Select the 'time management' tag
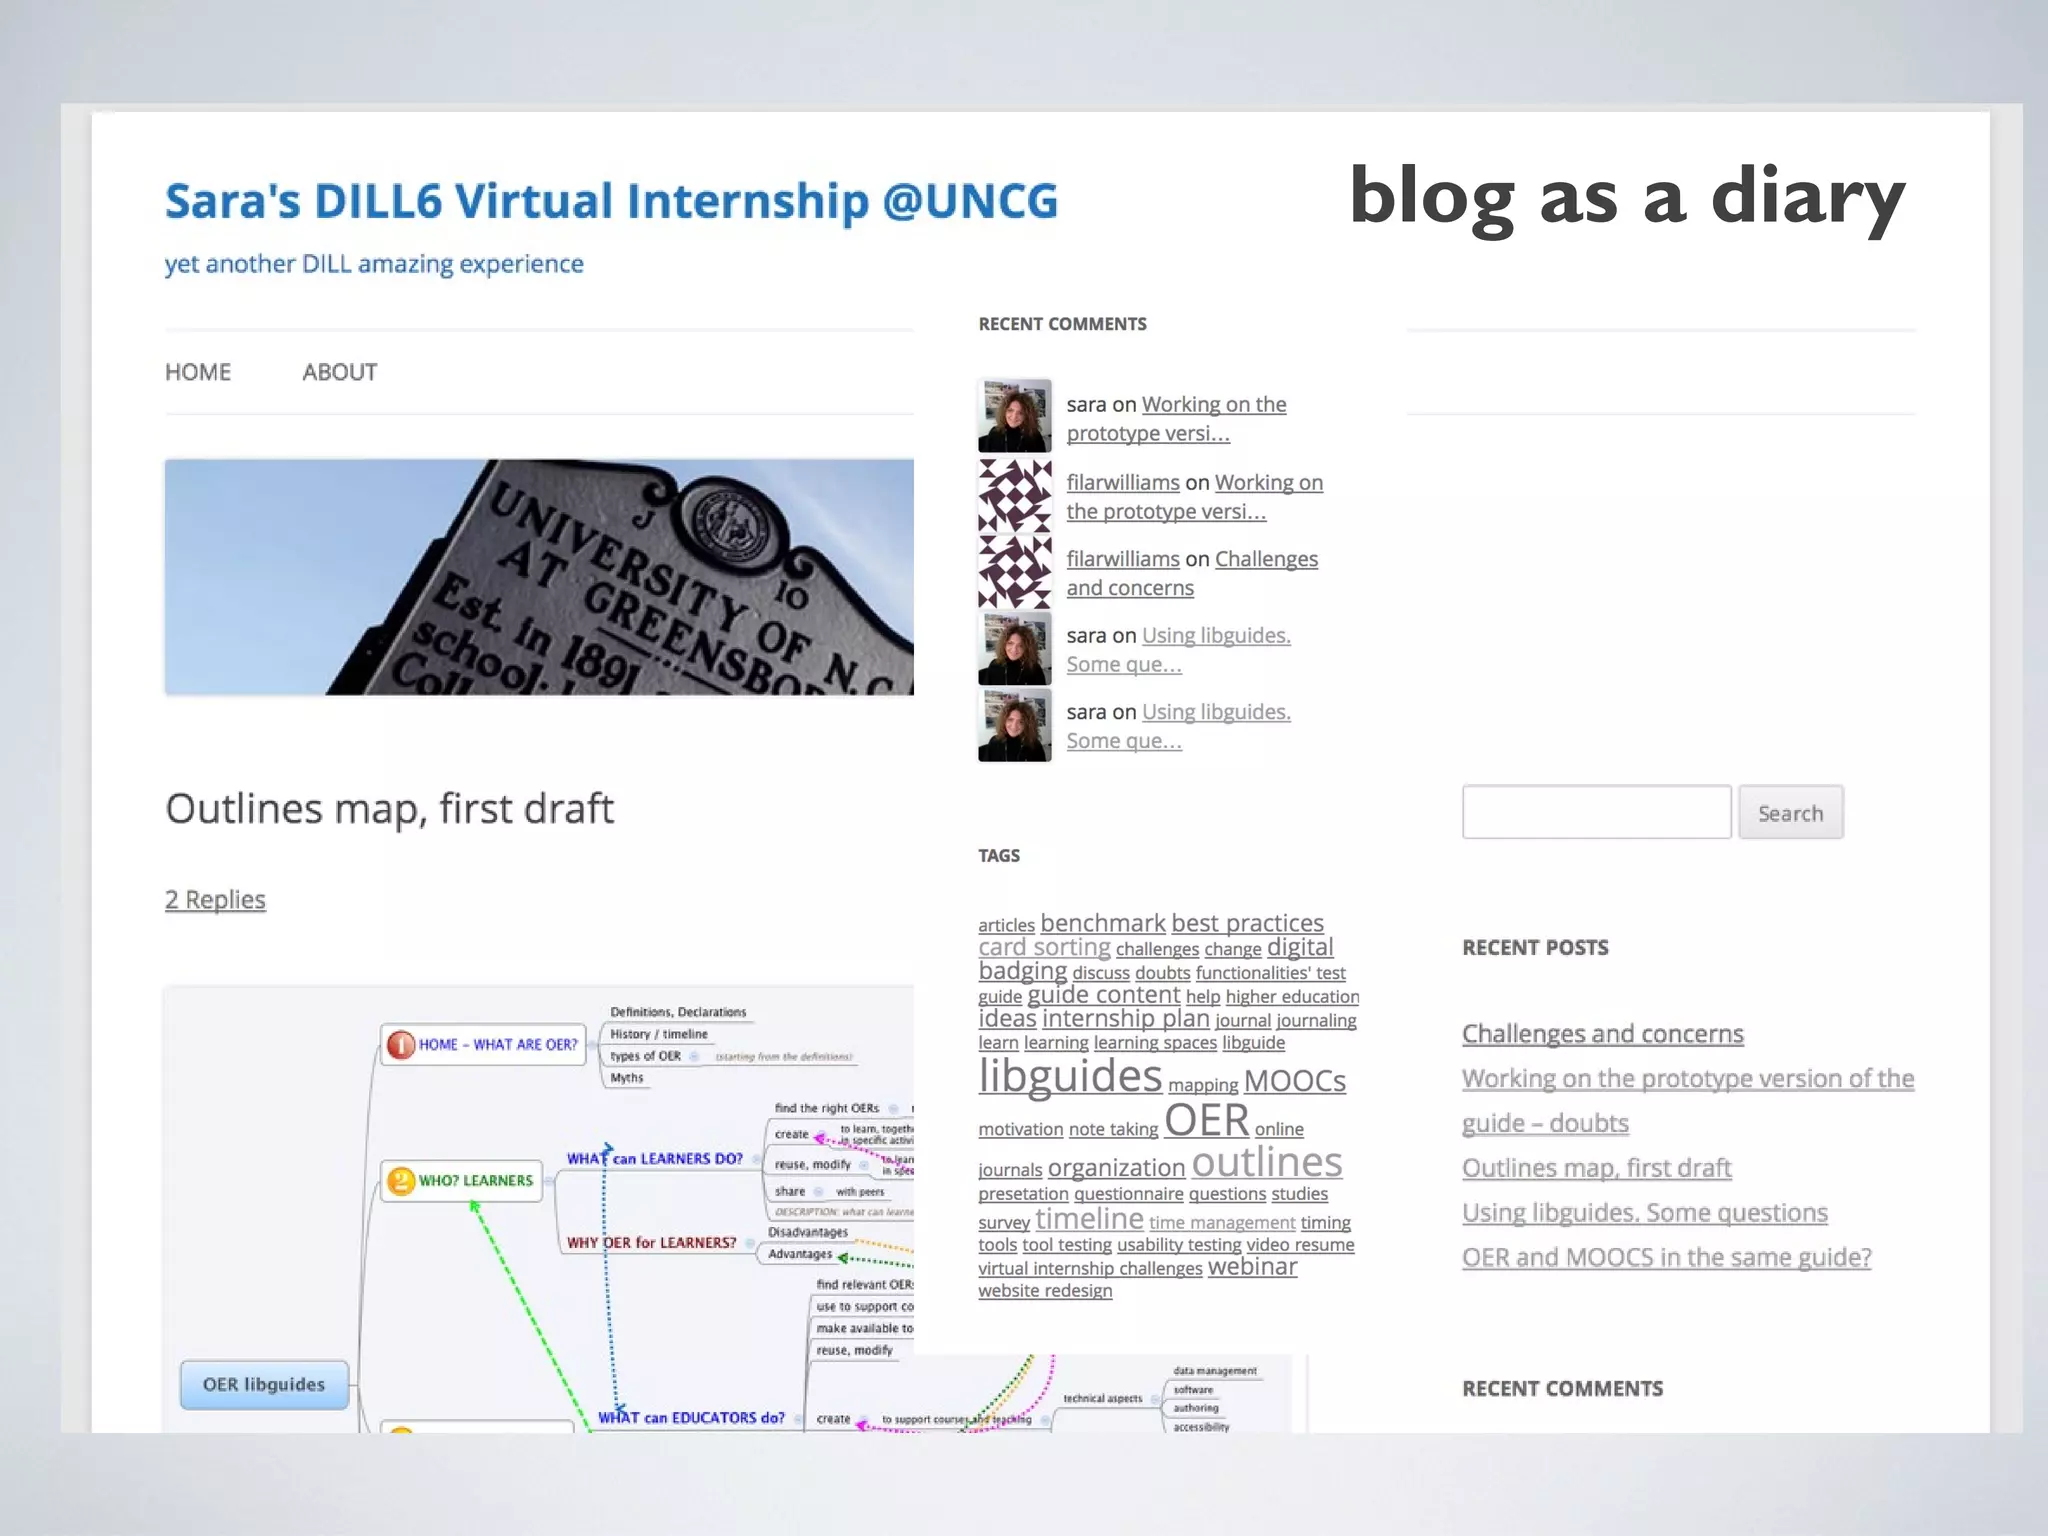Viewport: 2048px width, 1536px height. click(1222, 1222)
